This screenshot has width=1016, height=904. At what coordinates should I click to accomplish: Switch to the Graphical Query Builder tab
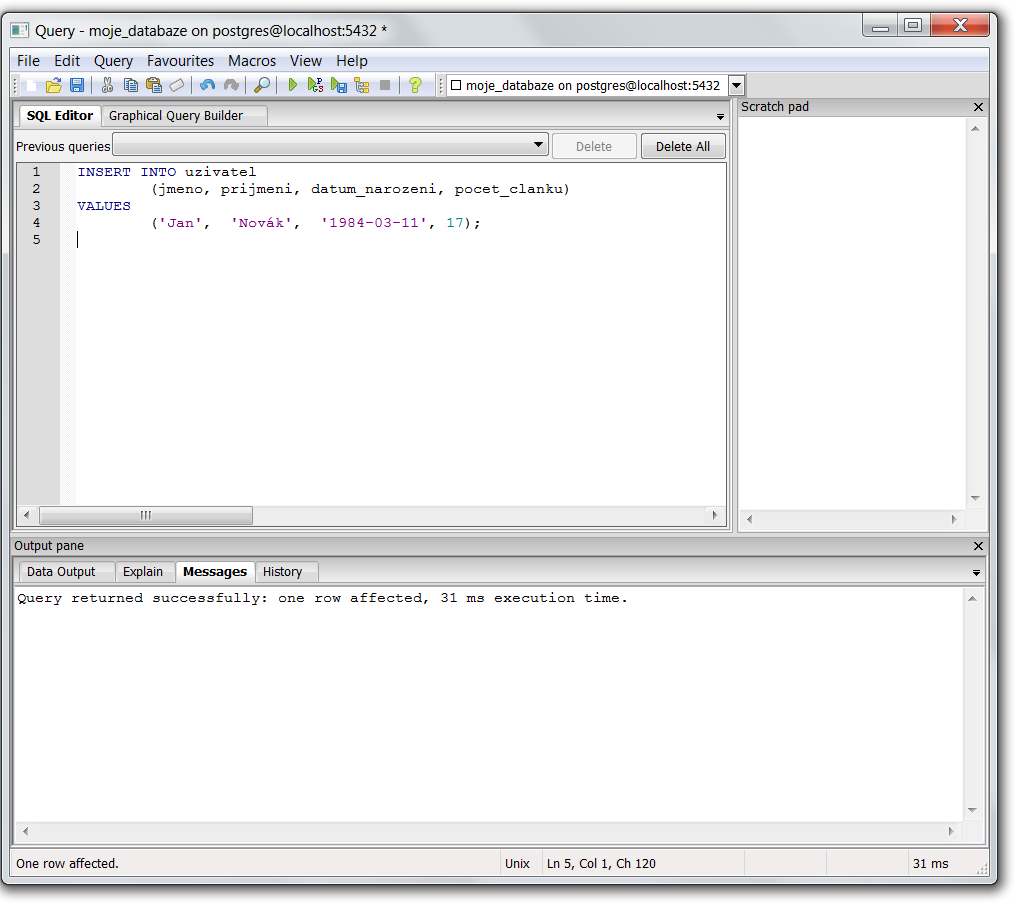pyautogui.click(x=176, y=116)
